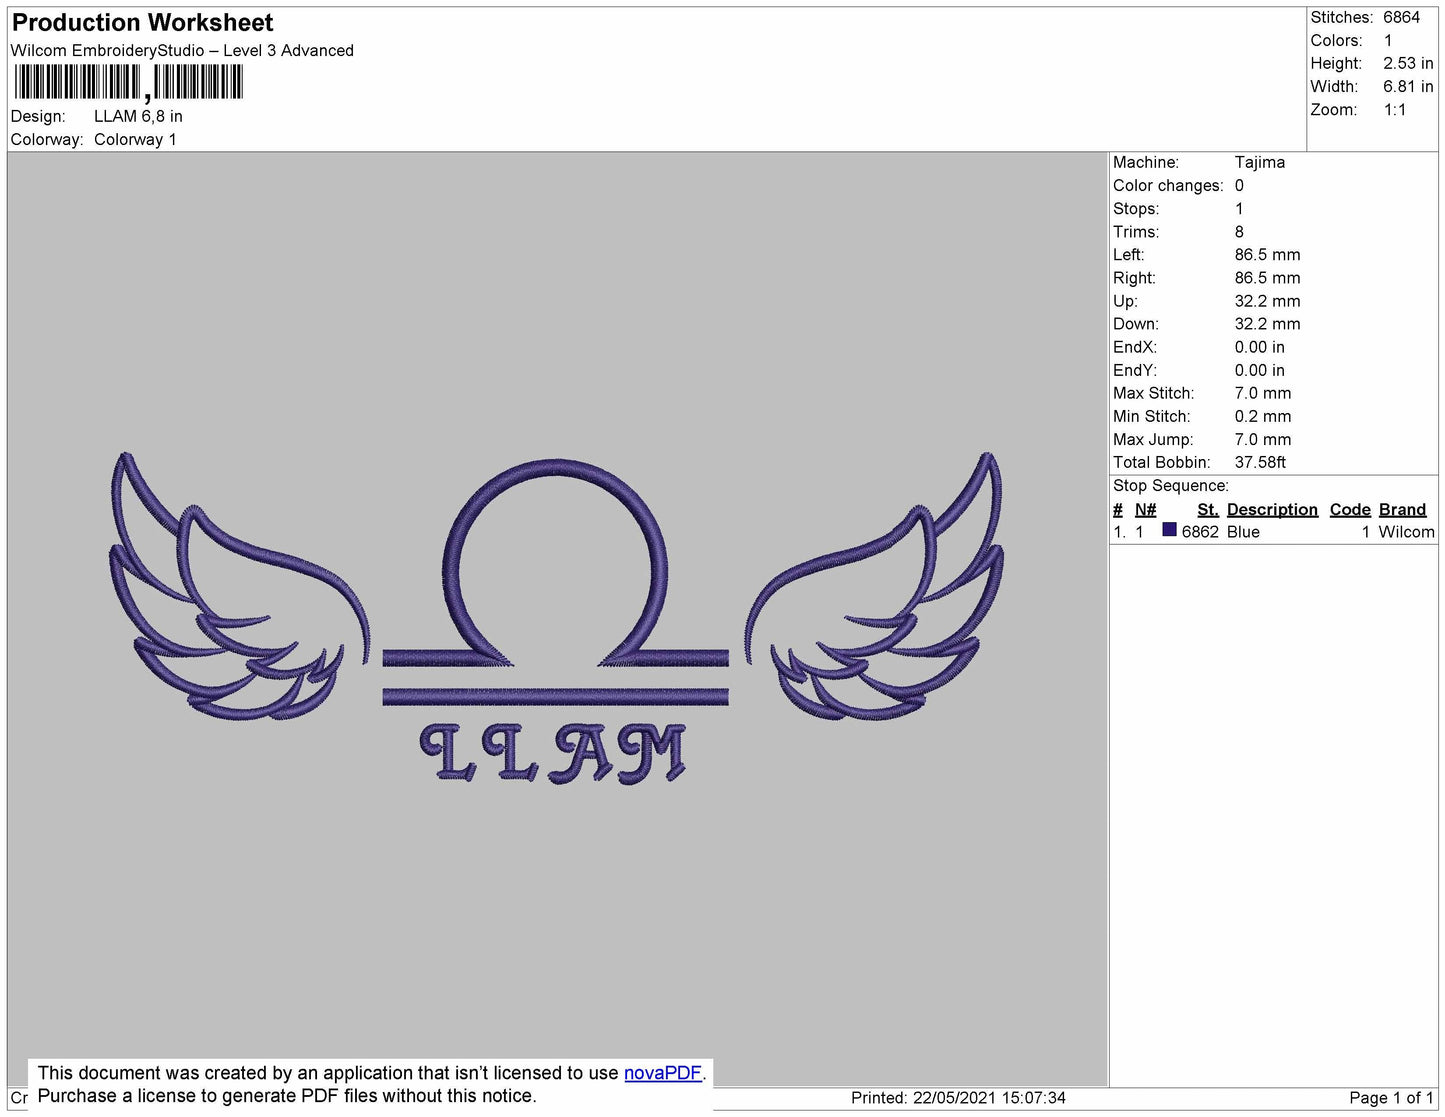
Task: Click the printed date '22/05/2021 15:07:34'
Action: [x=989, y=1098]
